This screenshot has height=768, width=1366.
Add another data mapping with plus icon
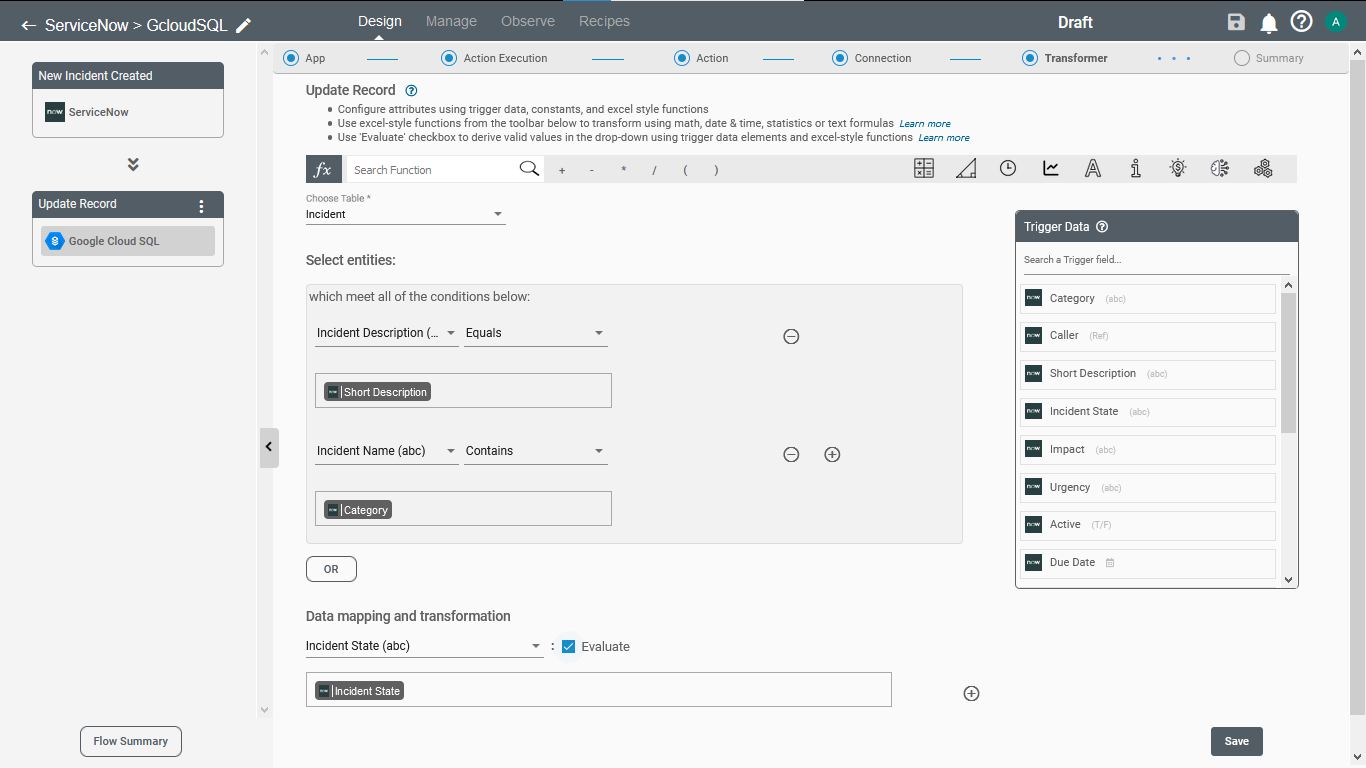pyautogui.click(x=971, y=693)
